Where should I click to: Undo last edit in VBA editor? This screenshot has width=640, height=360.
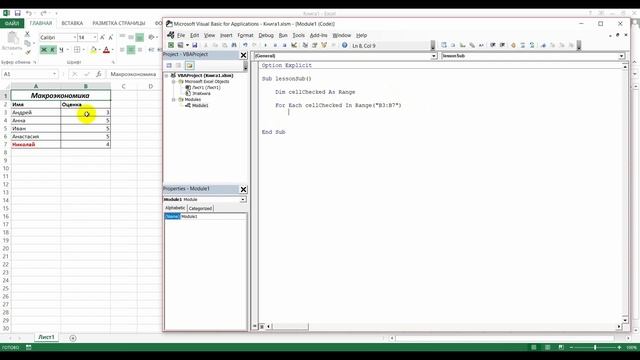[x=245, y=45]
